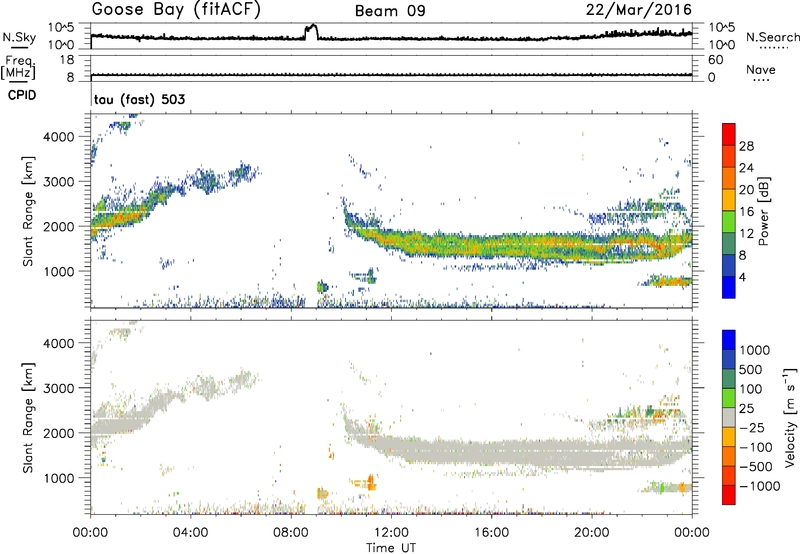The width and height of the screenshot is (800, 554).
Task: Click the "1000" tick of the velocity panel
Action: (x=58, y=478)
